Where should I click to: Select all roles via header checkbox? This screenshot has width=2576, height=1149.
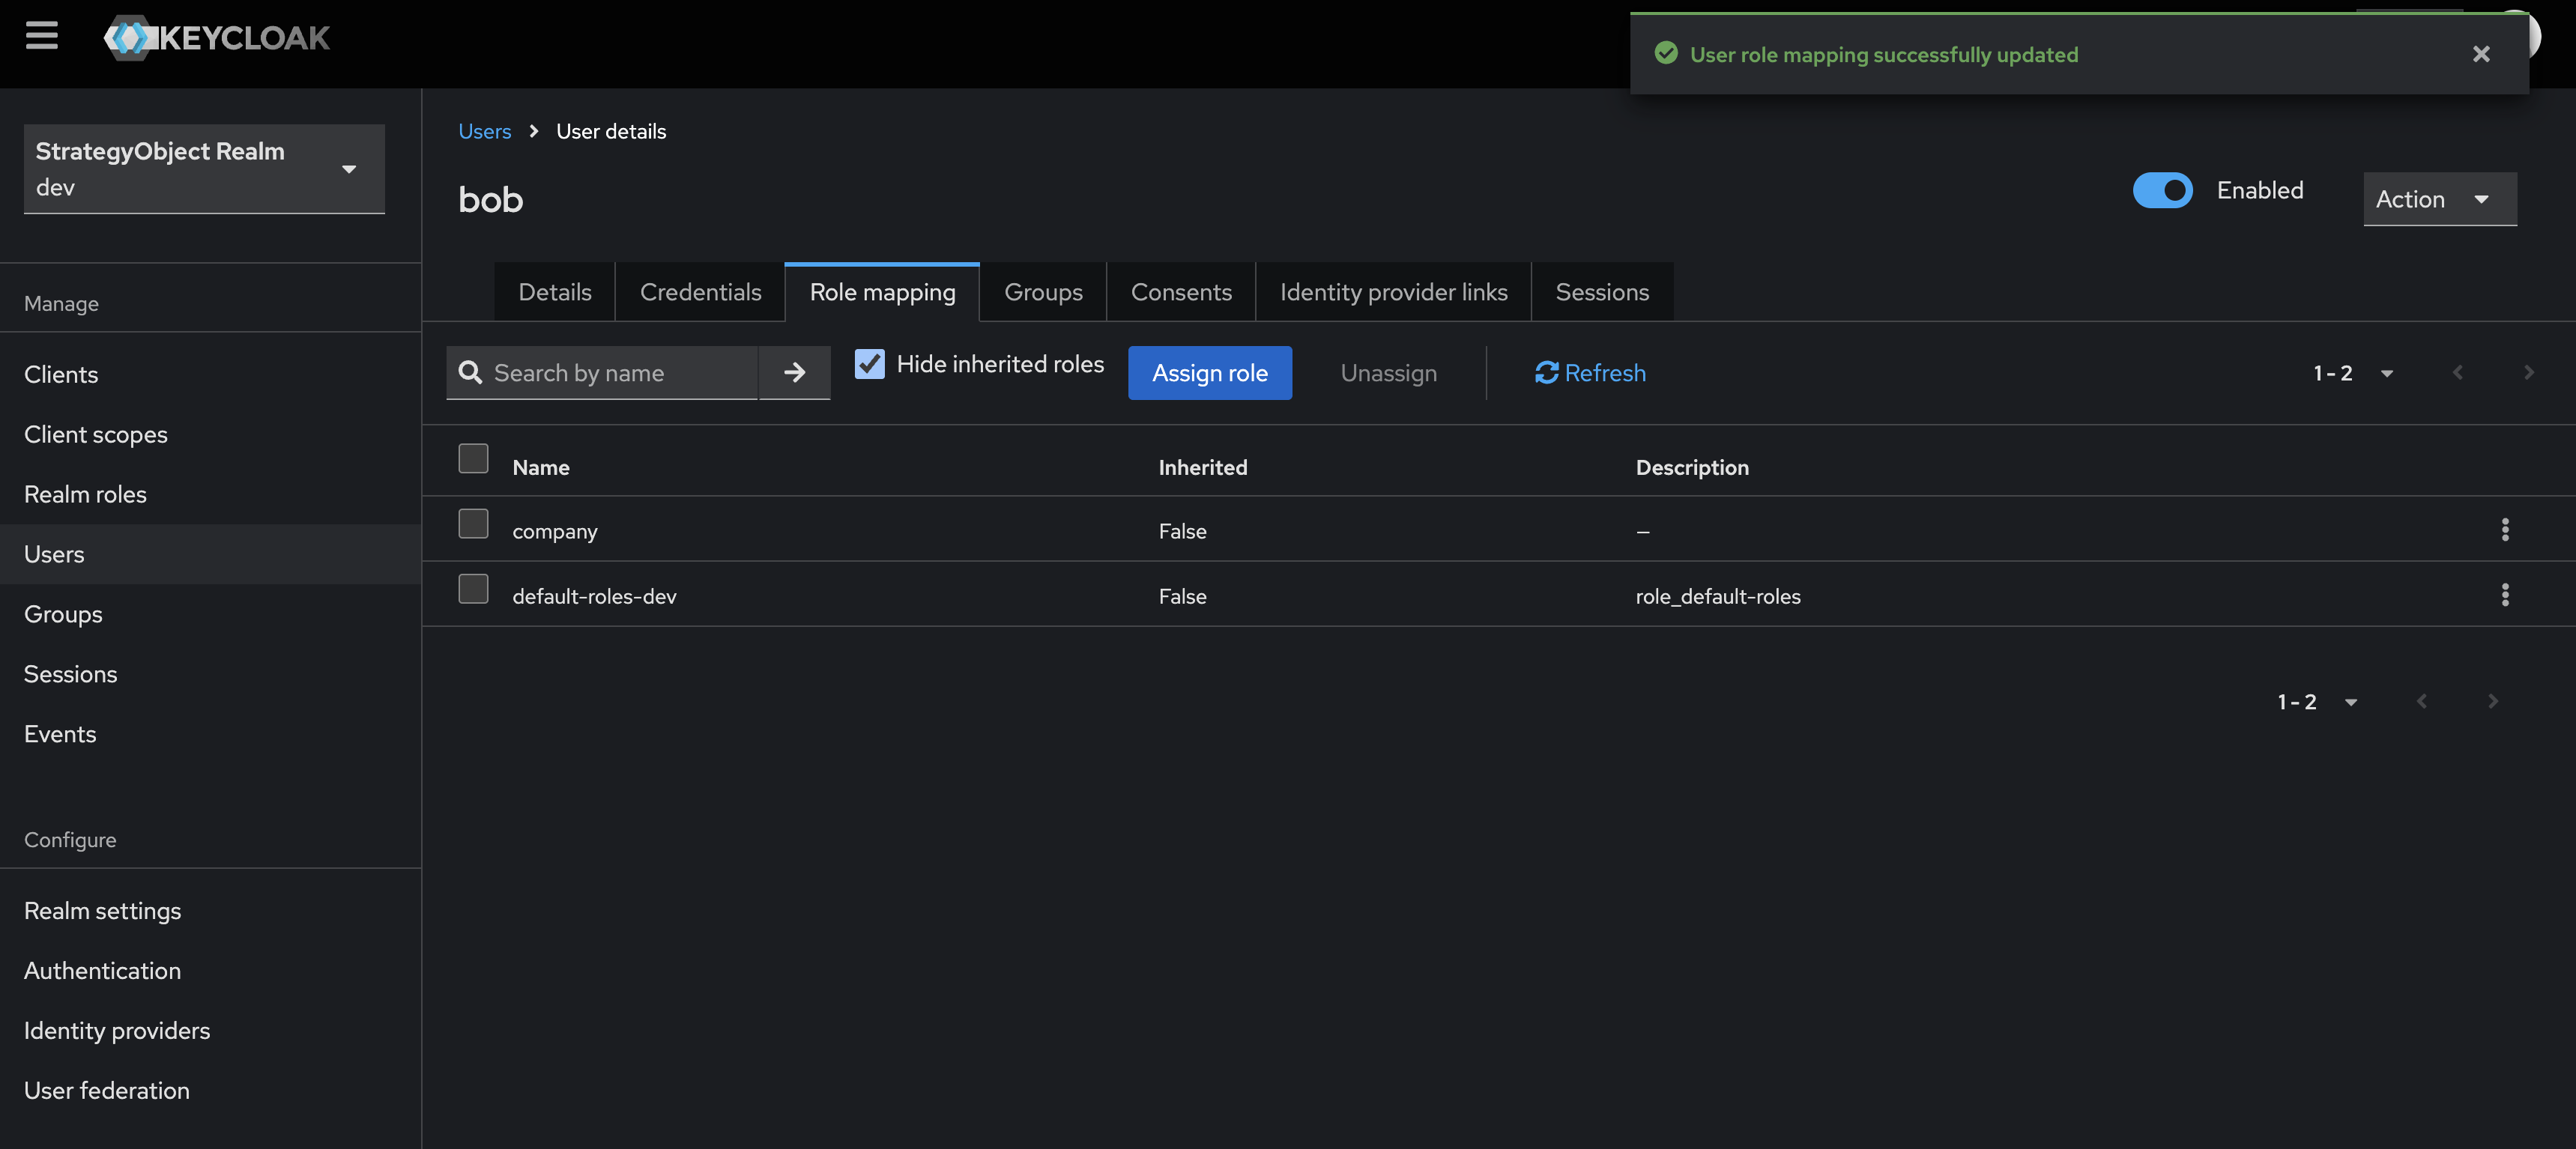[473, 459]
